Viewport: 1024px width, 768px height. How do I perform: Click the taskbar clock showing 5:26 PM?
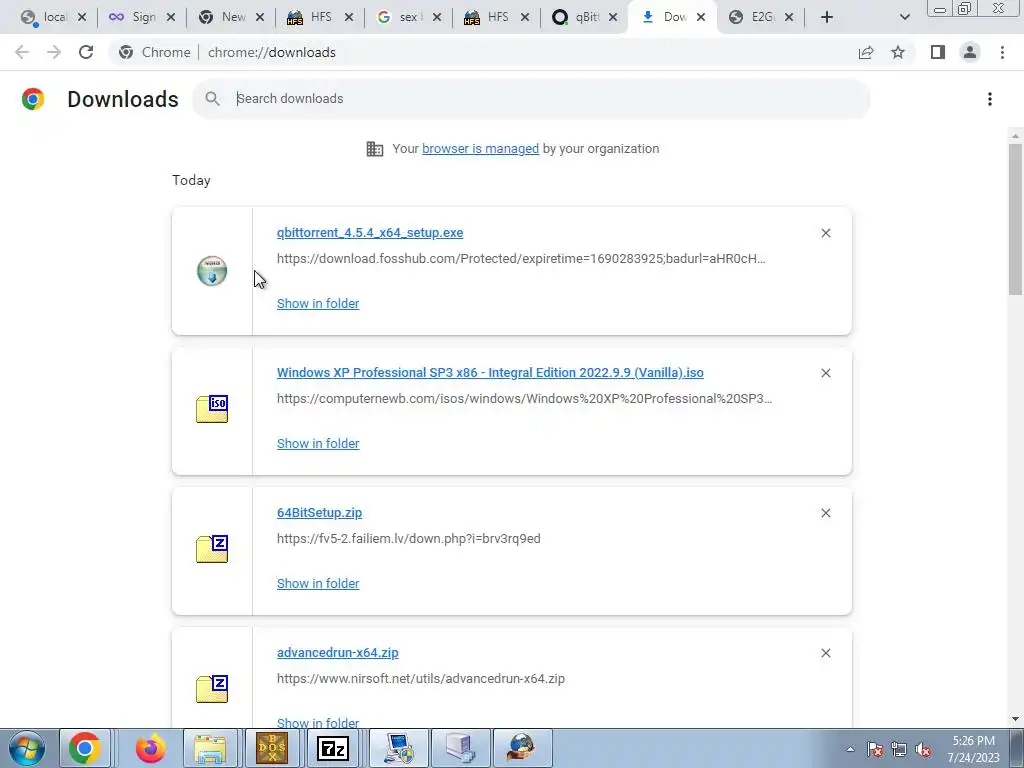coord(973,749)
